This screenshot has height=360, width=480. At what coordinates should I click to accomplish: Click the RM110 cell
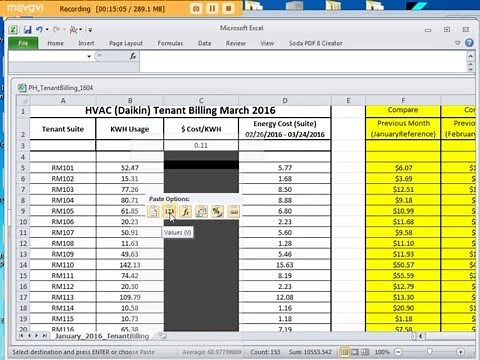(63, 265)
